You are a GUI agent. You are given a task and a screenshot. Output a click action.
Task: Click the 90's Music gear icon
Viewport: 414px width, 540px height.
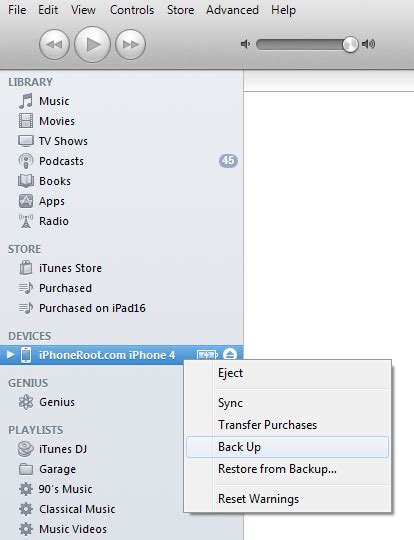coord(26,489)
